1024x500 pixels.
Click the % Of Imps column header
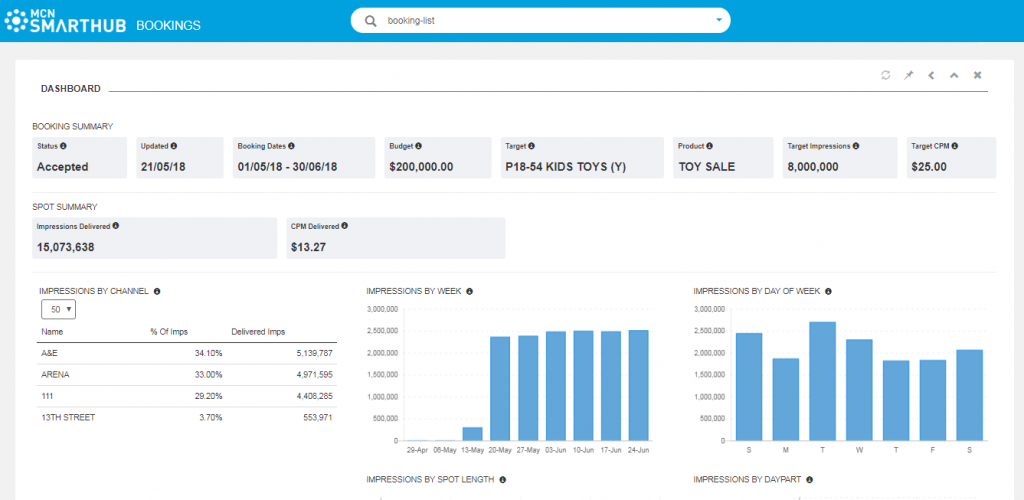[x=169, y=332]
